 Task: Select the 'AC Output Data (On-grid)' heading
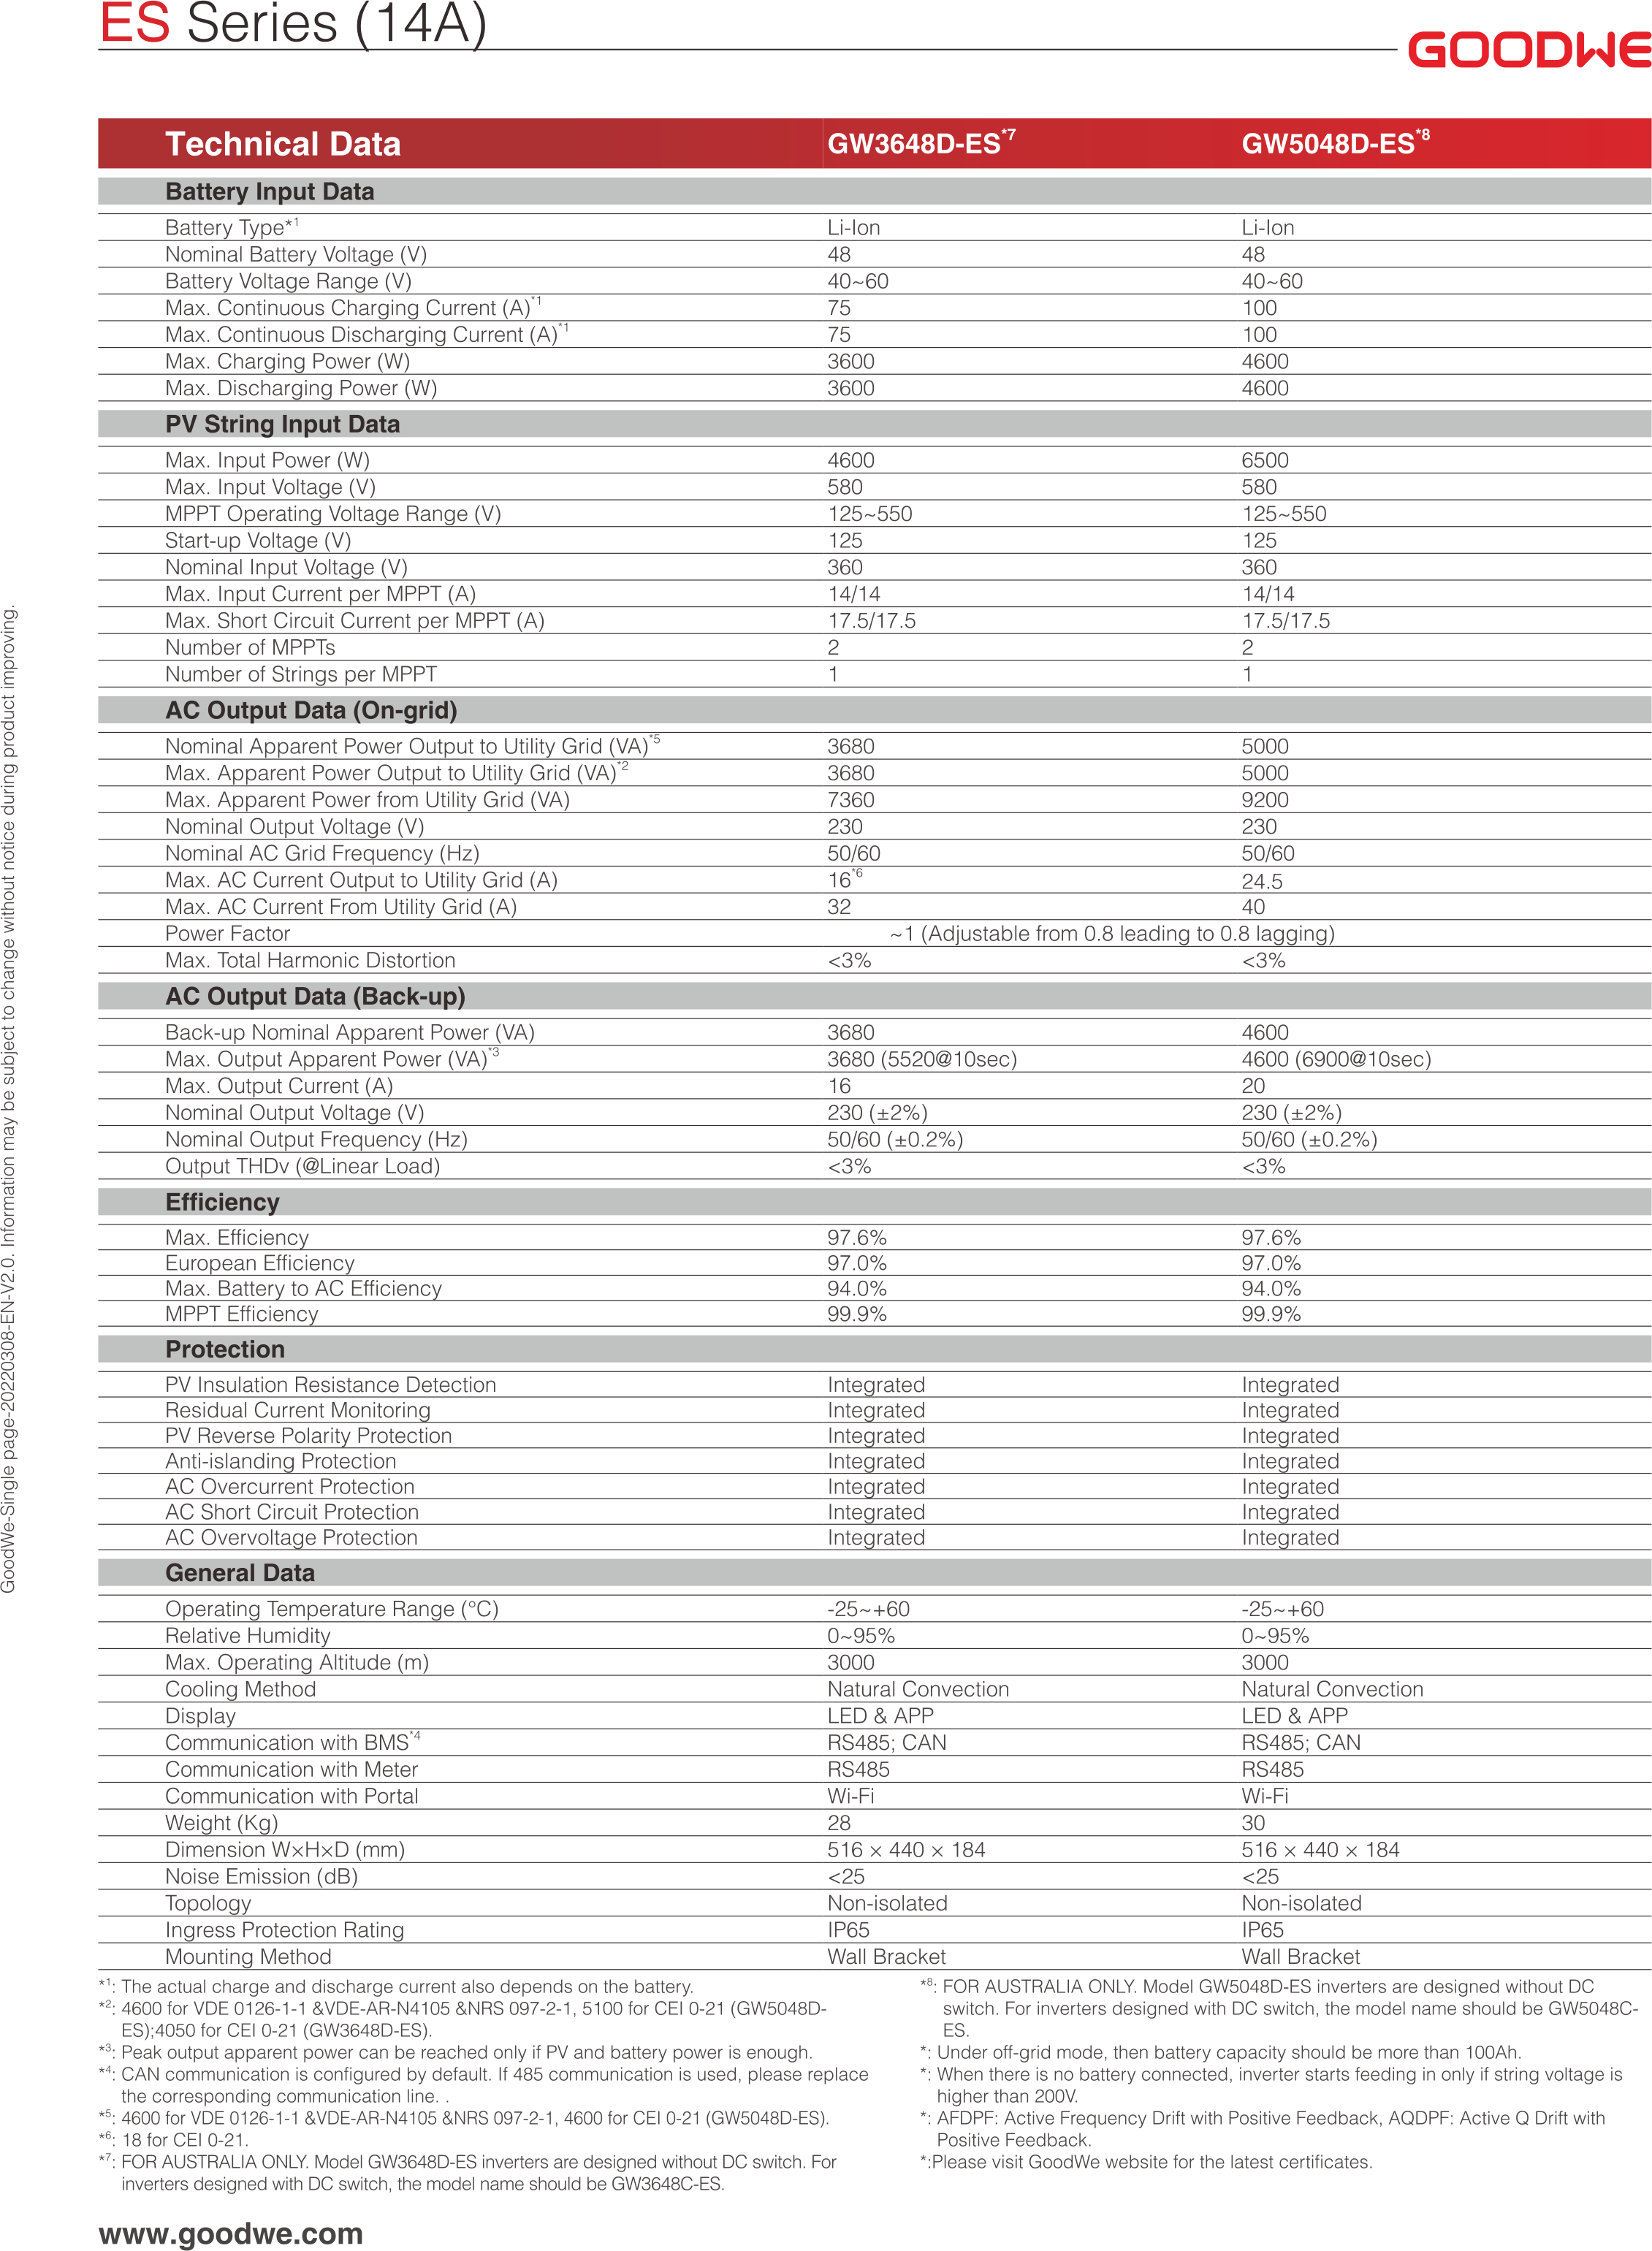tap(311, 710)
